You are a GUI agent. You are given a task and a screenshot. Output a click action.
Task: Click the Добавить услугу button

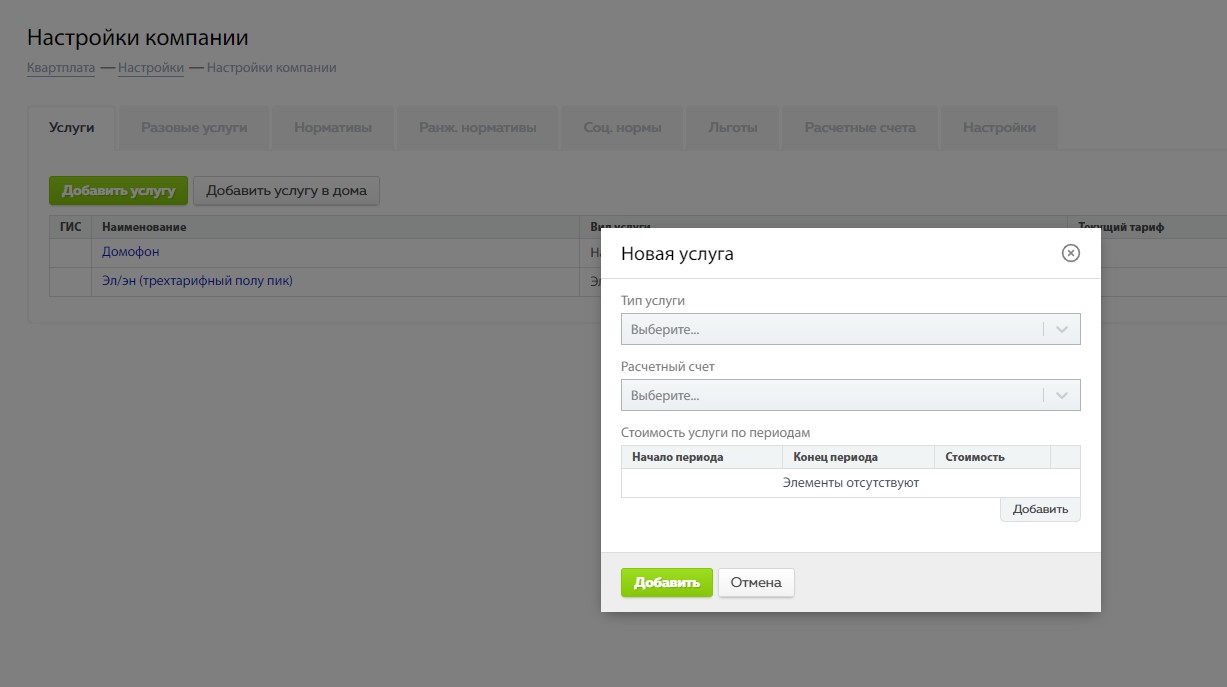[118, 190]
